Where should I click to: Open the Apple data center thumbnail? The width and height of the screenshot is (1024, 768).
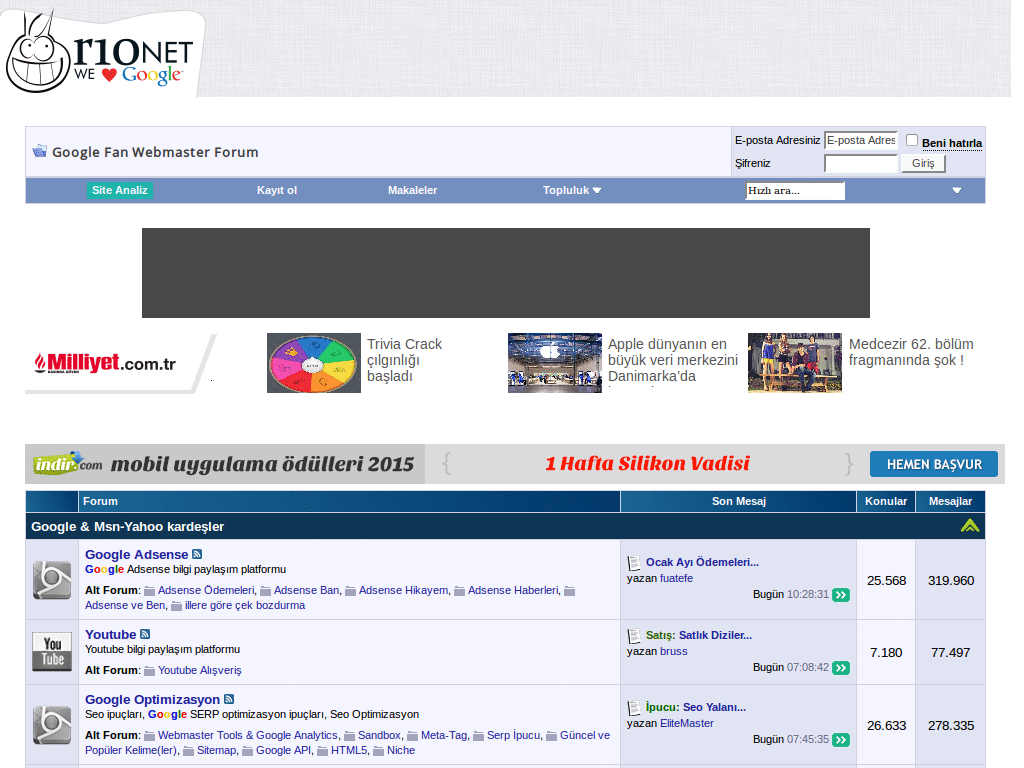point(554,363)
